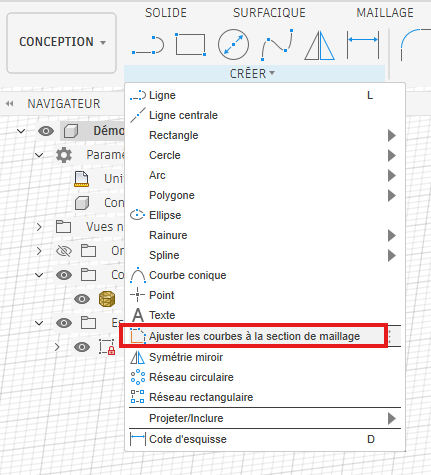Select the Rectangle tool icon in toolbar
Image resolution: width=431 pixels, height=475 pixels.
click(x=190, y=44)
